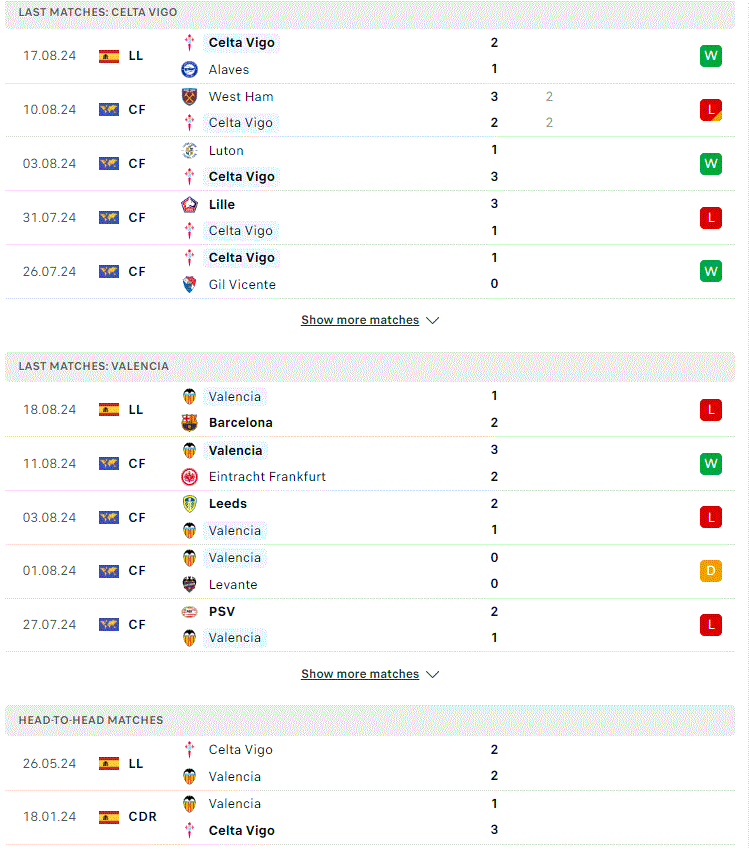The image size is (749, 849).
Task: Select the Eintracht Frankfurt logo
Action: click(x=189, y=476)
